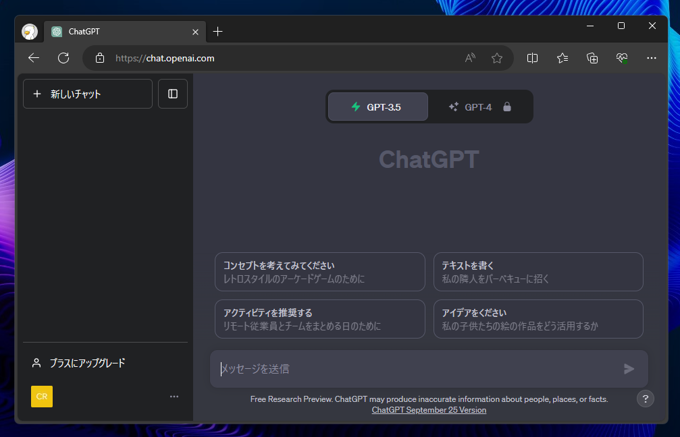
Task: Minimize the browser window
Action: [x=590, y=26]
